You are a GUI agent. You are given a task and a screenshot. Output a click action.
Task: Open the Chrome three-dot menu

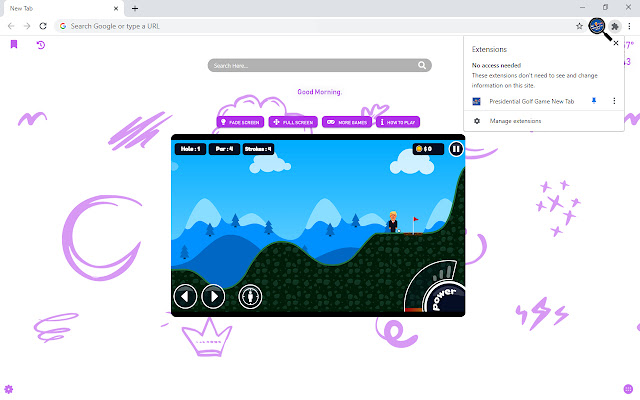(629, 26)
